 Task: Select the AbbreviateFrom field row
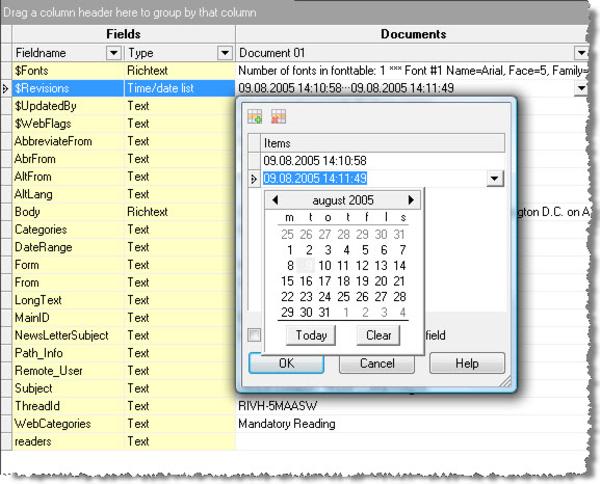tap(67, 141)
